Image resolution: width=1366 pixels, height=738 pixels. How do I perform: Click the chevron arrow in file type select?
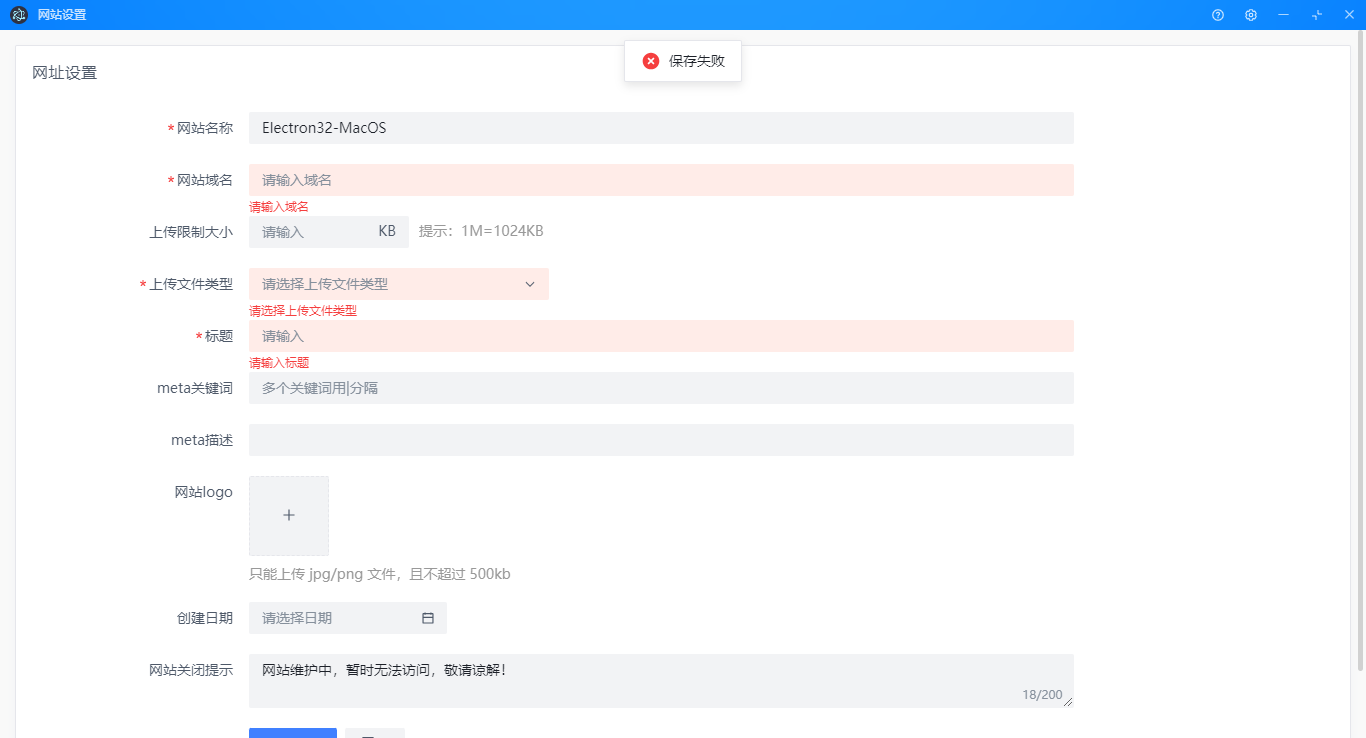pyautogui.click(x=530, y=284)
